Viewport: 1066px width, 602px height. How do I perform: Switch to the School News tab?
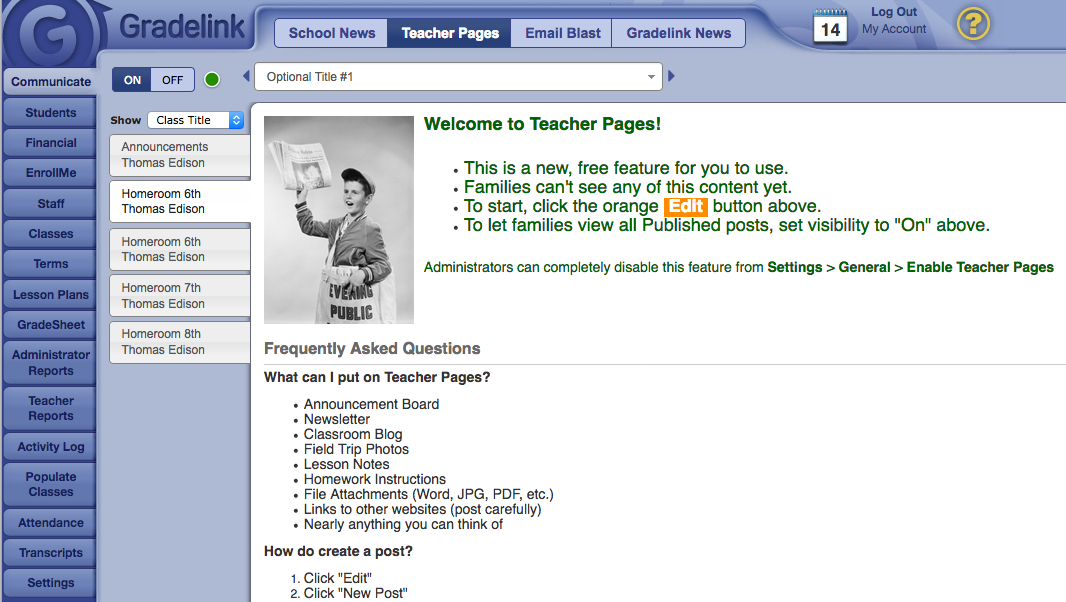pos(332,33)
